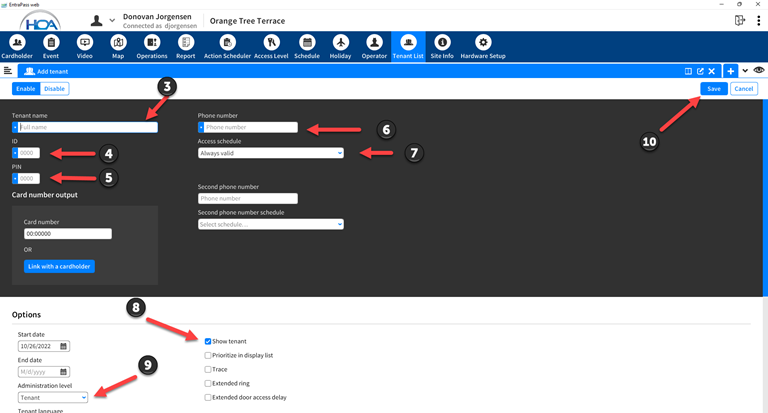Open the Start date calendar picker
Screen dimensions: 768x413
64,346
